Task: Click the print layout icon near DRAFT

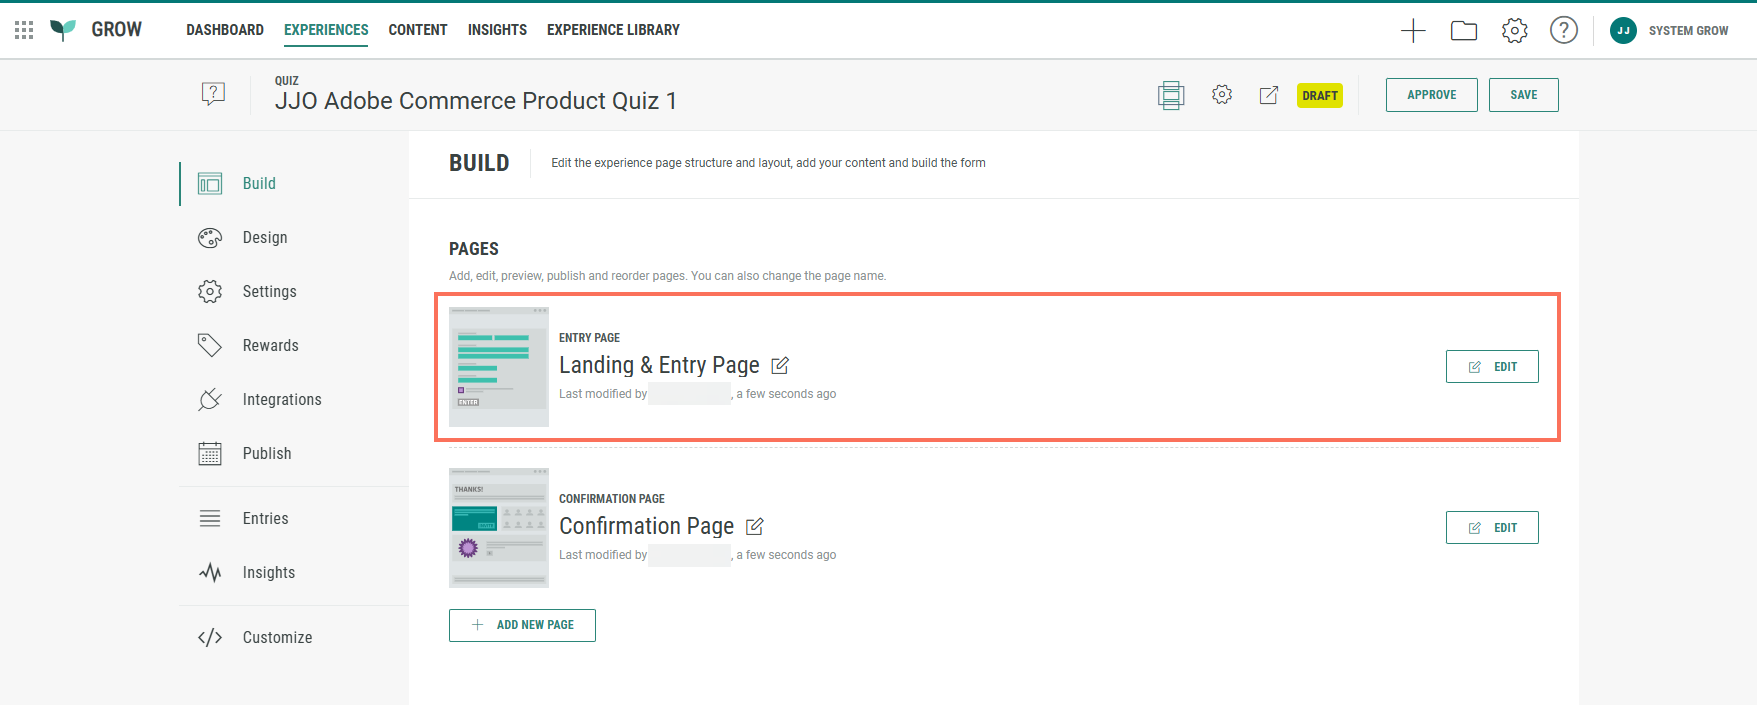Action: pos(1171,95)
